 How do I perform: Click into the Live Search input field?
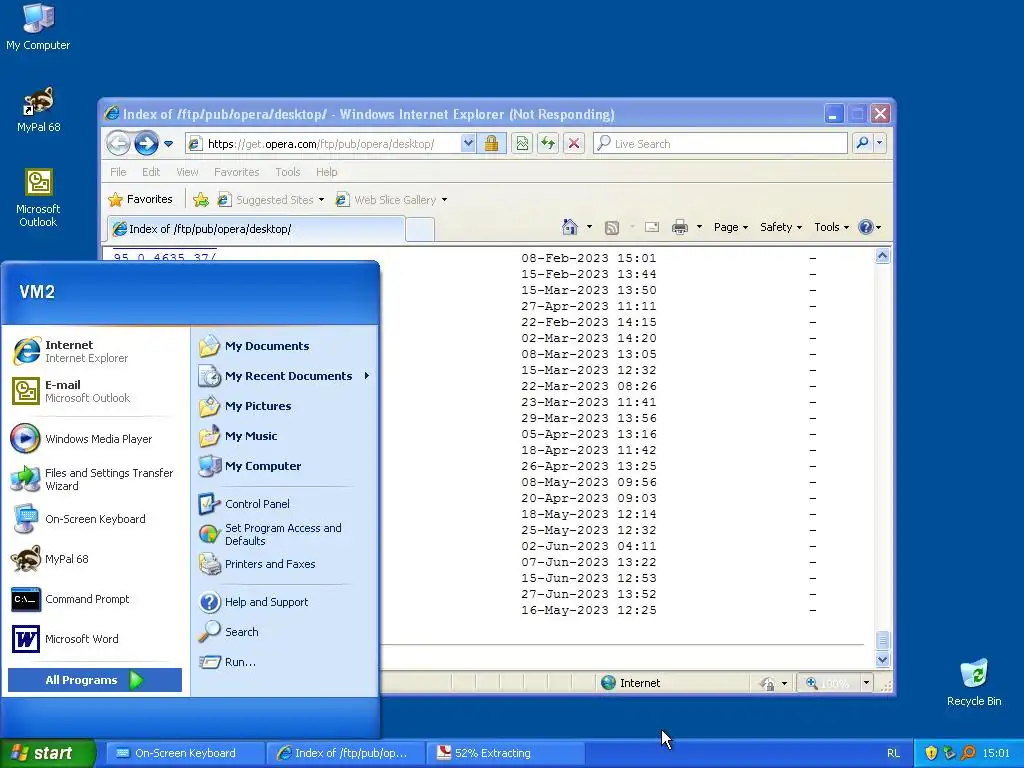coord(720,143)
